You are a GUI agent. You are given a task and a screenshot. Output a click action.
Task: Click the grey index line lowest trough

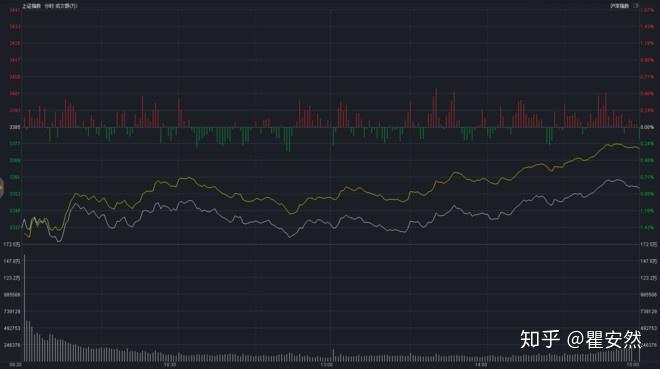(59, 241)
